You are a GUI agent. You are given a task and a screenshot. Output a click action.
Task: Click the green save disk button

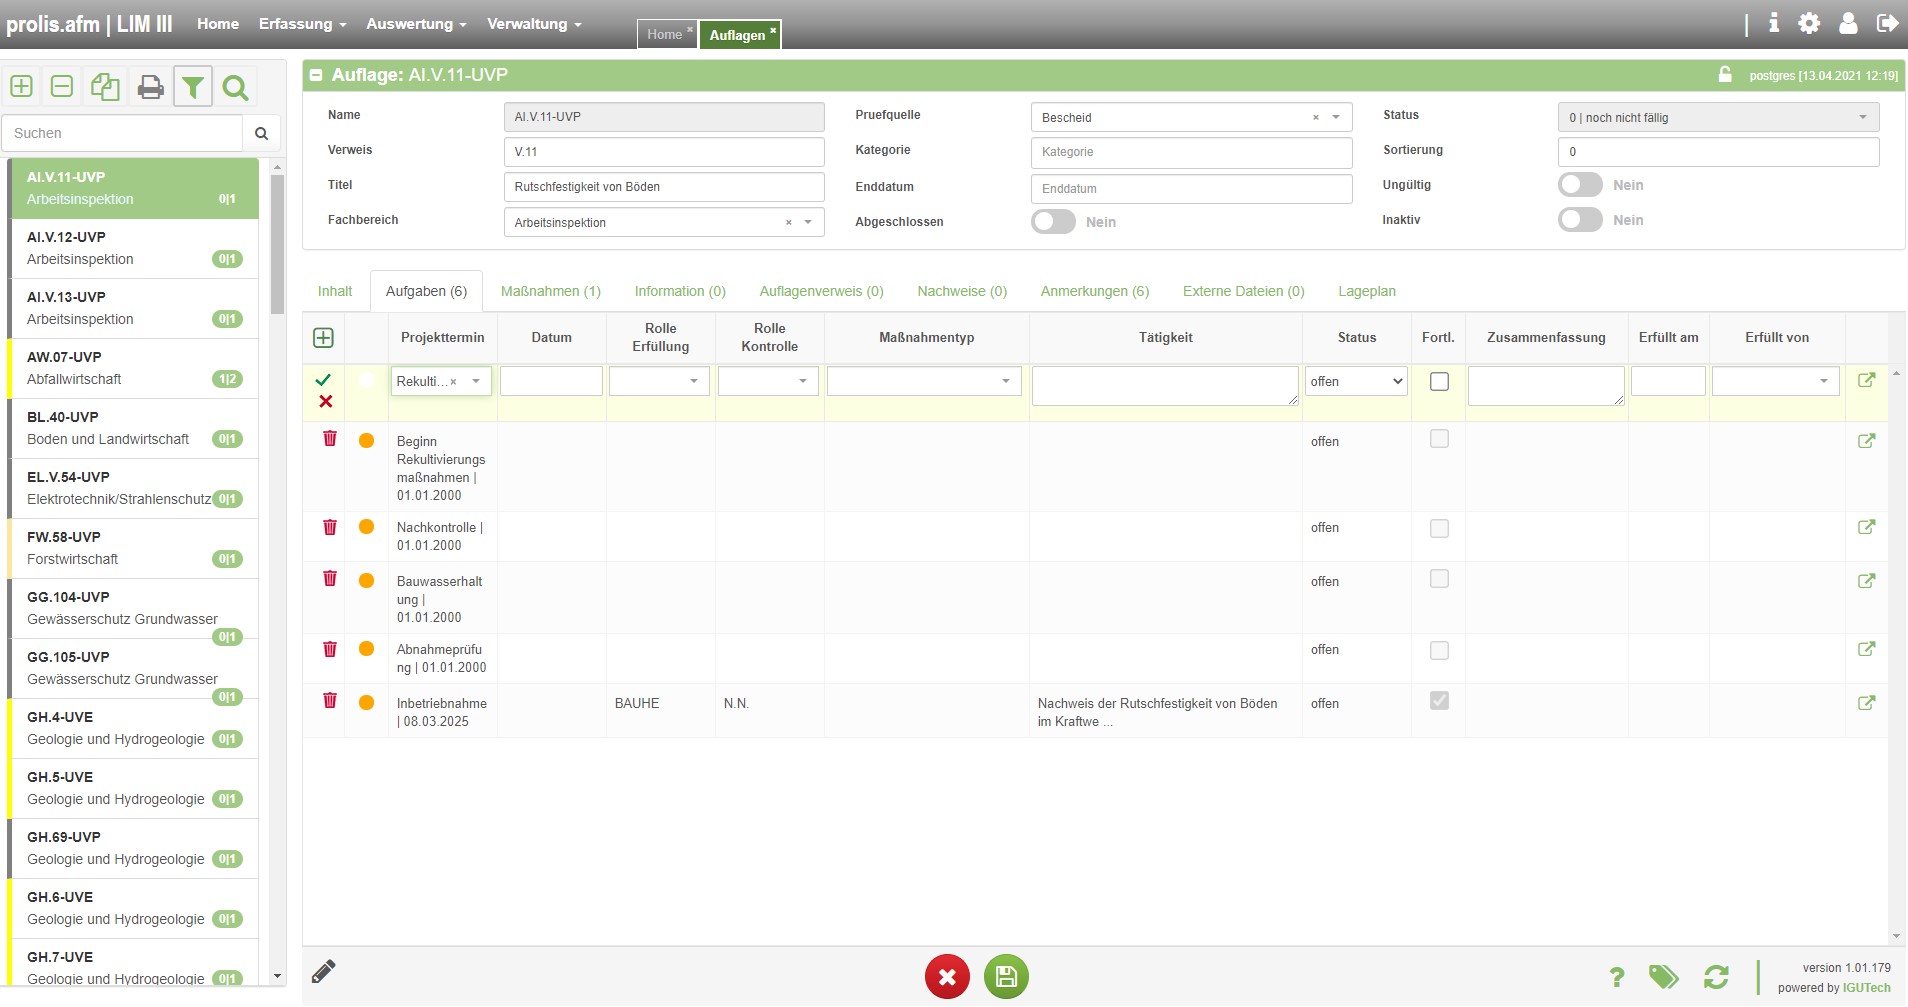pos(1006,977)
